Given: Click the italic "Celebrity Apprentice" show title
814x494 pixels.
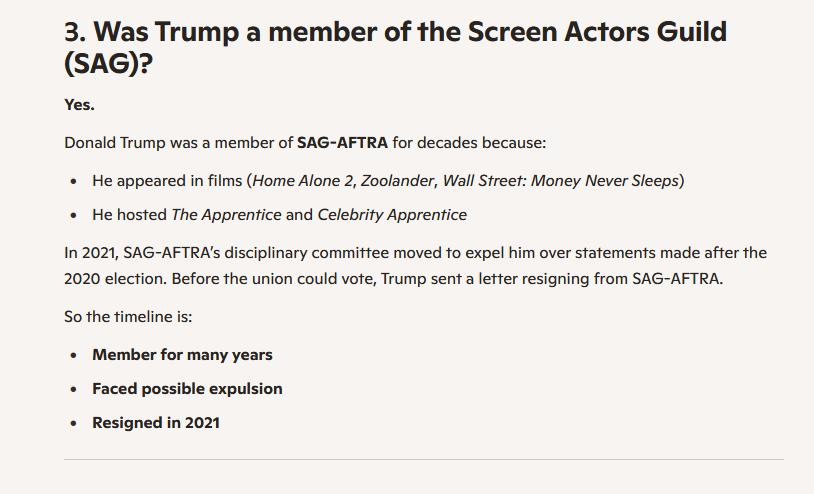Looking at the screenshot, I should coord(392,215).
